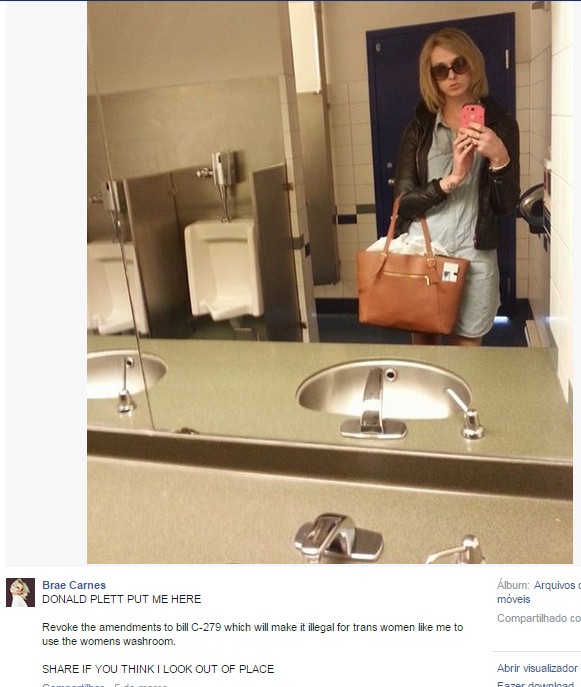Image resolution: width=581 pixels, height=687 pixels.
Task: Click the cut-off post date beside Compartilhar
Action: coord(141,684)
